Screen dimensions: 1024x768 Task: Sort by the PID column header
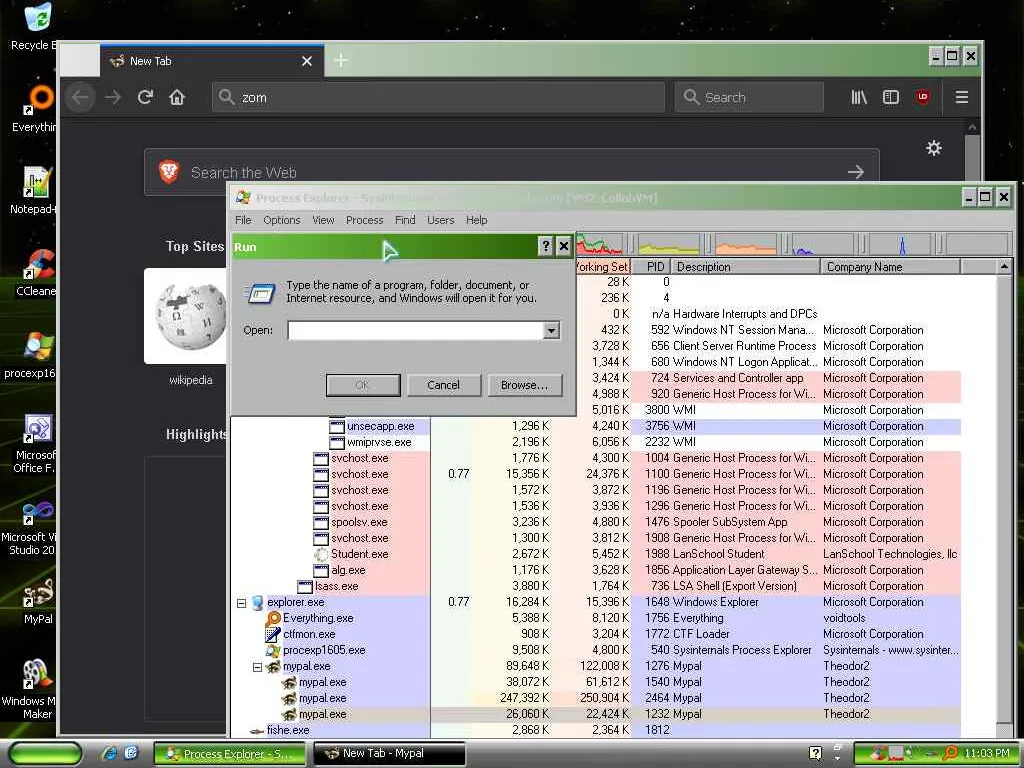[652, 266]
